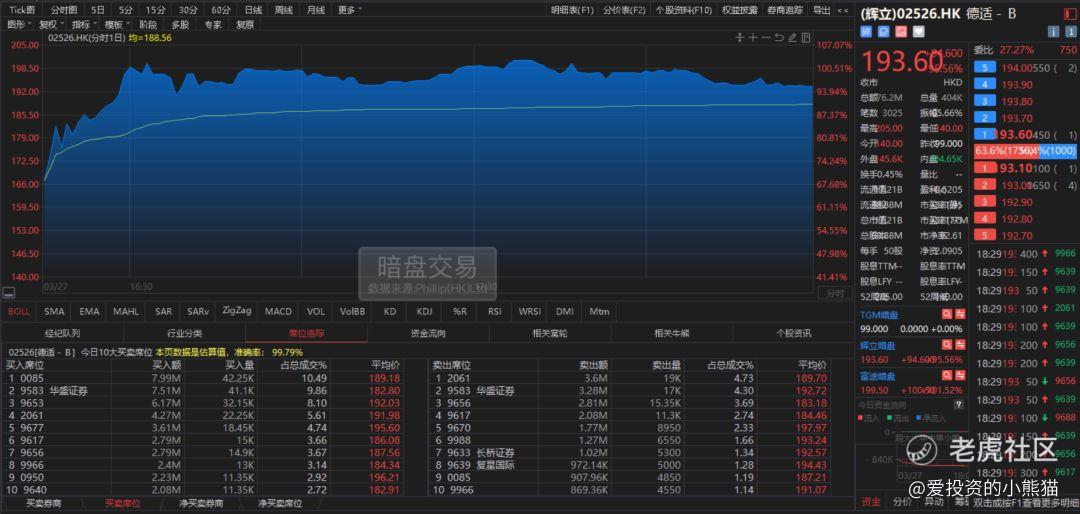Click the swap icon next to 富途暗盘
This screenshot has height=514, width=1080.
[960, 376]
